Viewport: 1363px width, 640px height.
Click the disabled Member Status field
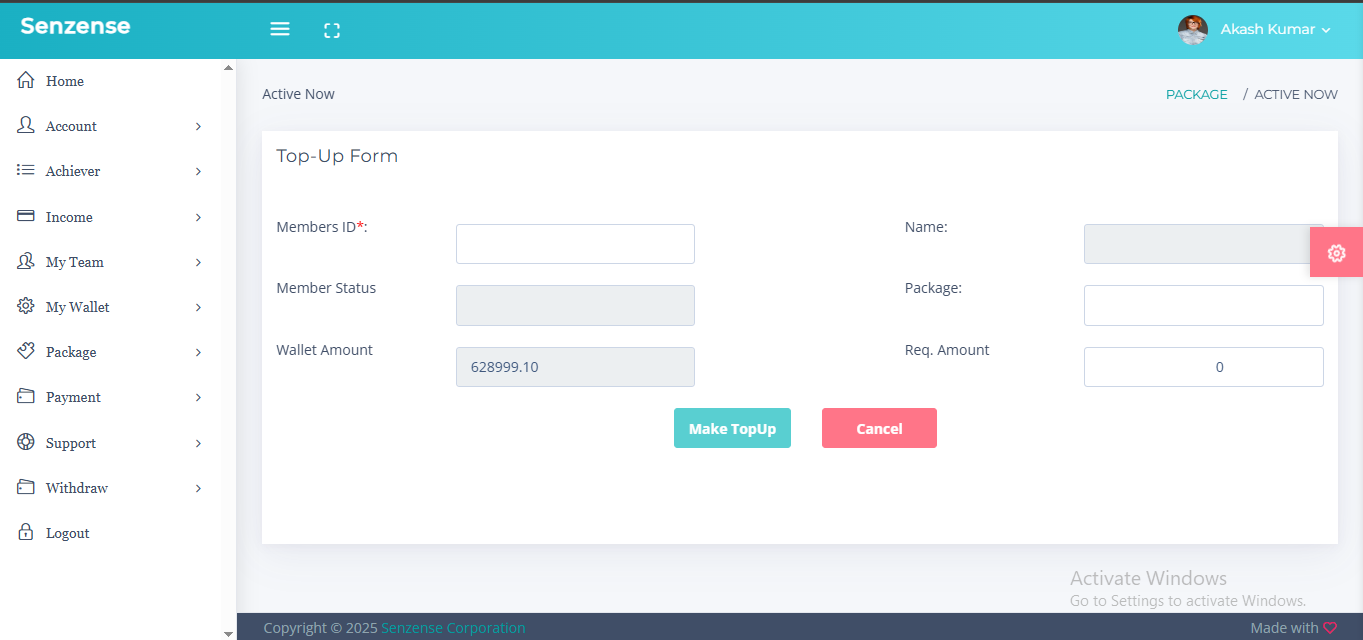[x=575, y=305]
